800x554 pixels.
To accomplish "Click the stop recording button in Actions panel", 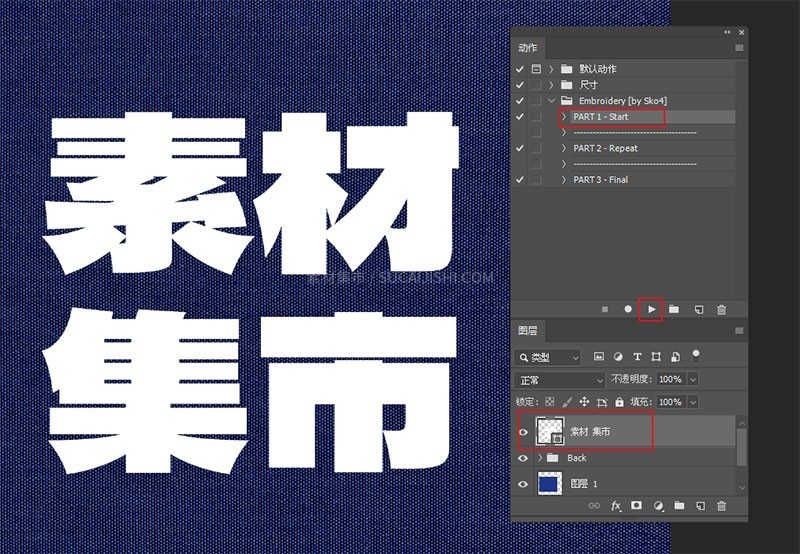I will tap(605, 309).
